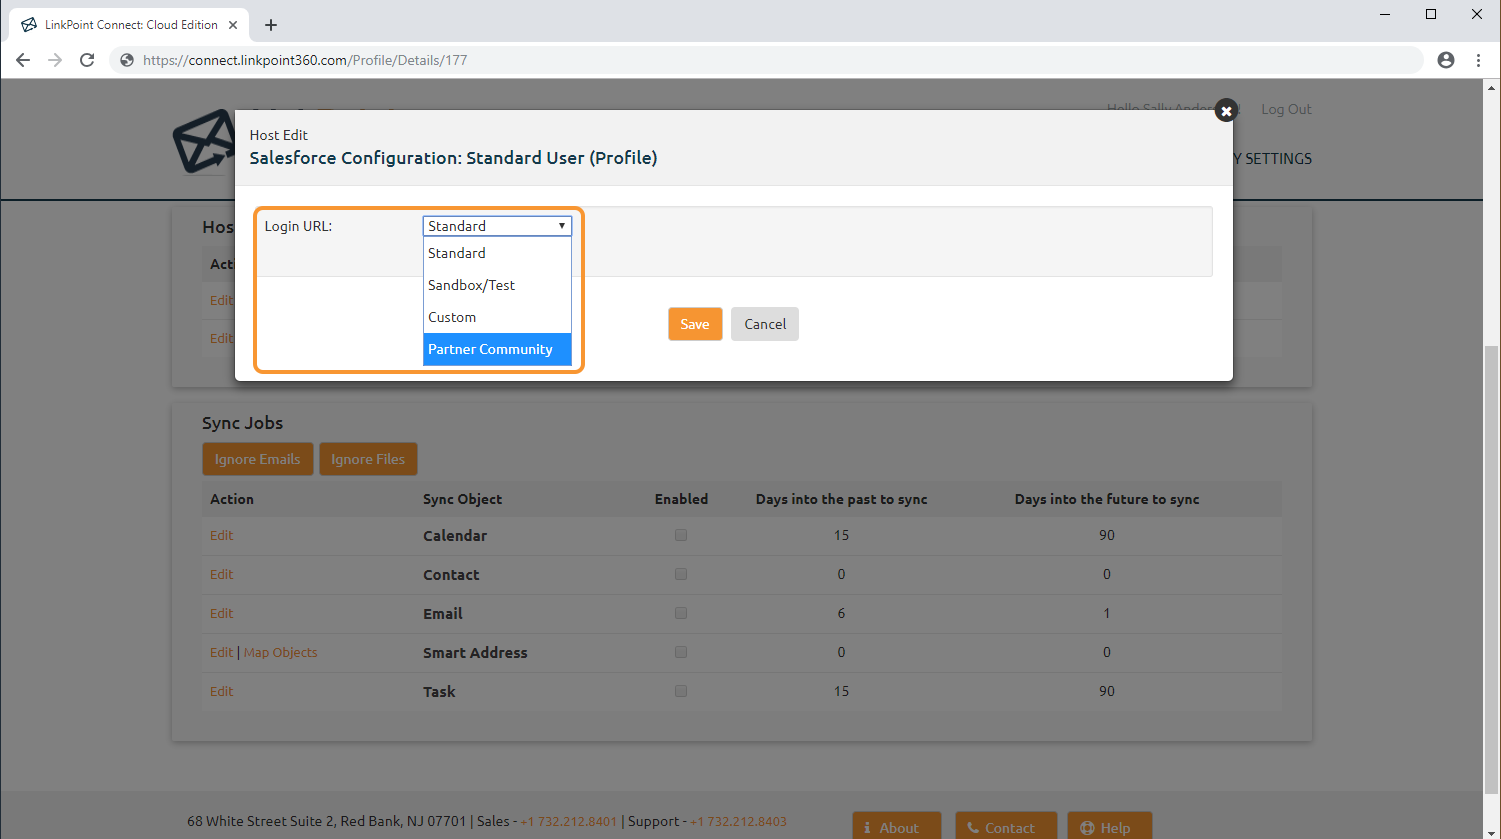
Task: Click Edit link for Calendar row
Action: (221, 535)
